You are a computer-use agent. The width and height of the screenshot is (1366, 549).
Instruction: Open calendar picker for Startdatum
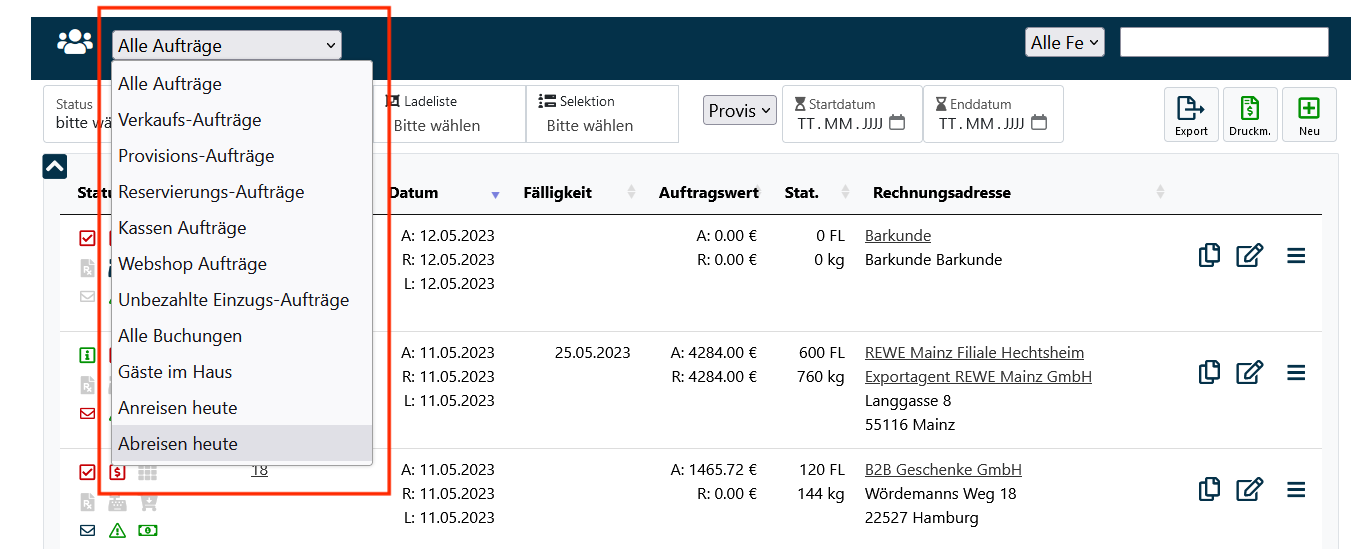click(897, 123)
